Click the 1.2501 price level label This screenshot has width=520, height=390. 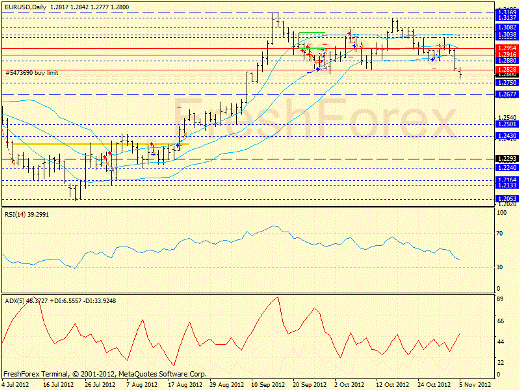pos(507,124)
